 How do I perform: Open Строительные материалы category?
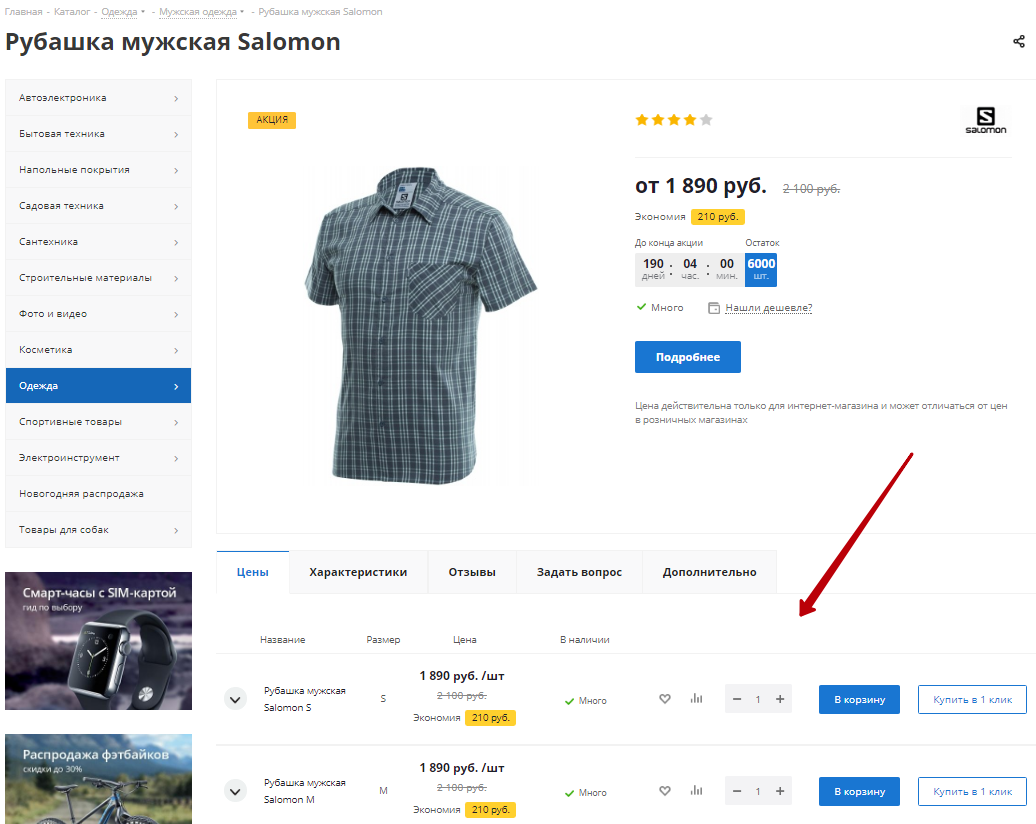[x=98, y=278]
